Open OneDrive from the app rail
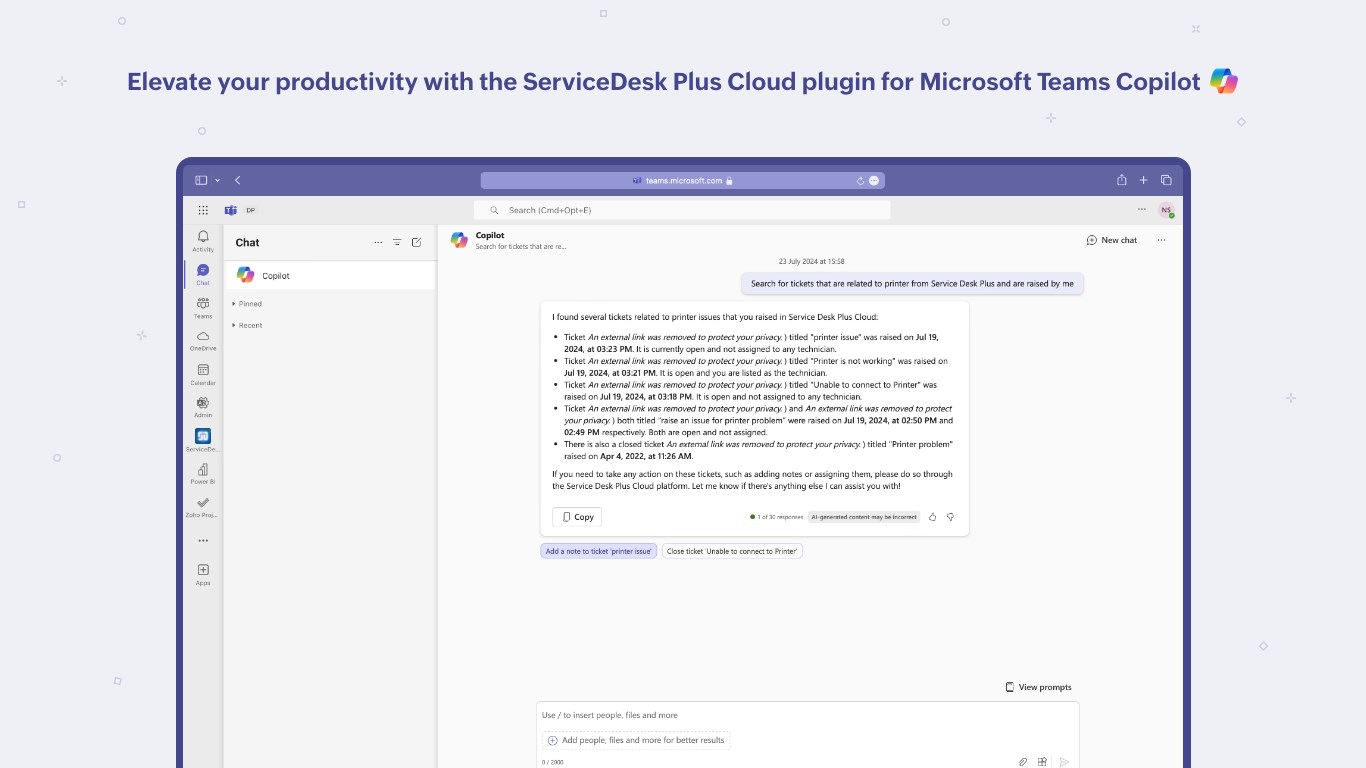The height and width of the screenshot is (768, 1366). pyautogui.click(x=203, y=338)
